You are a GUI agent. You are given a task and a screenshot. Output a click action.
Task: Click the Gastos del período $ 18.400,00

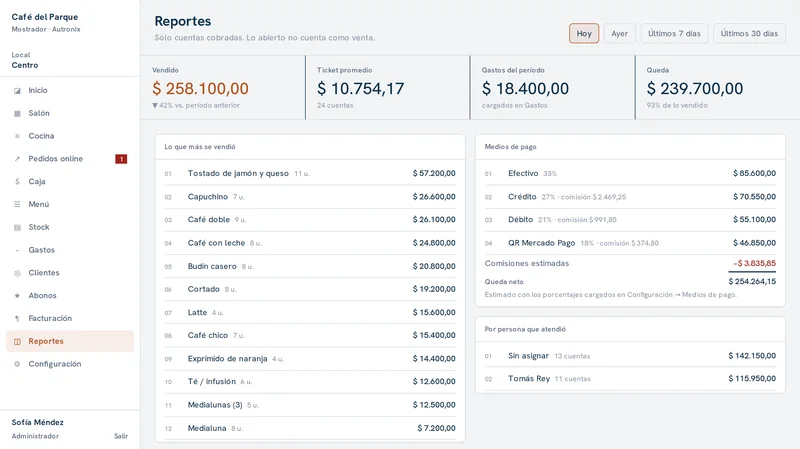point(525,89)
